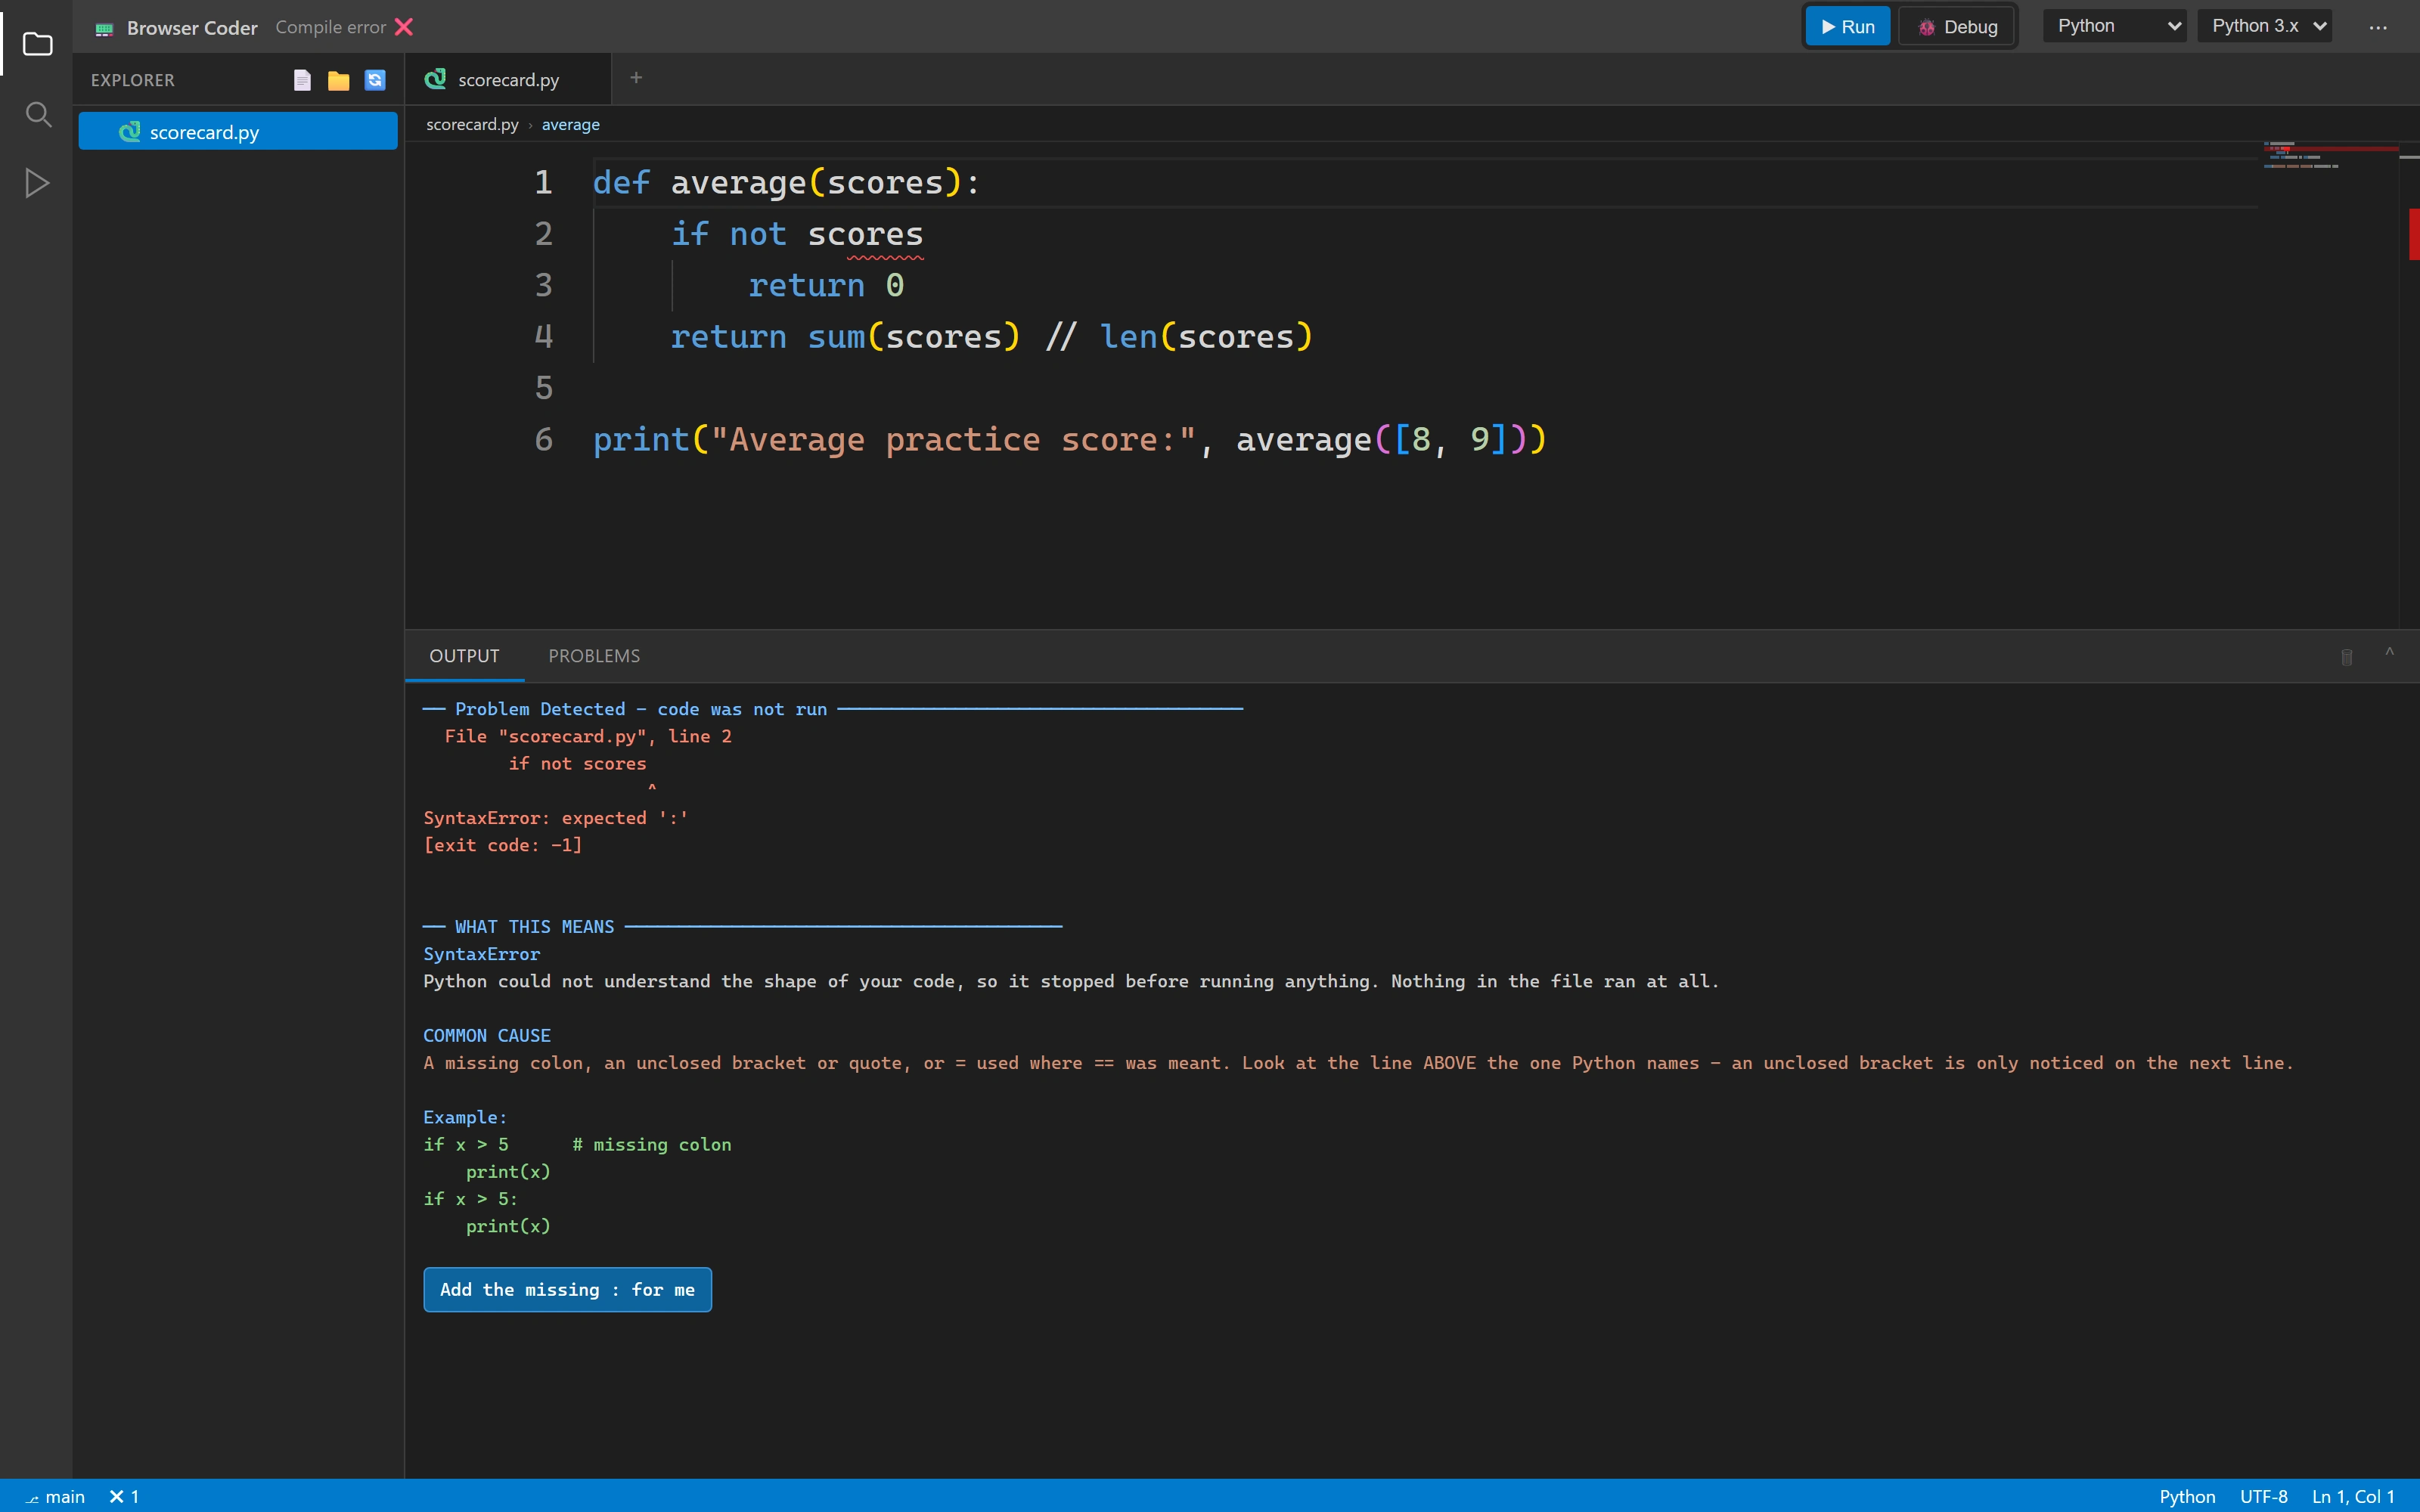
Task: Click line number 1 in the gutter
Action: pyautogui.click(x=543, y=182)
